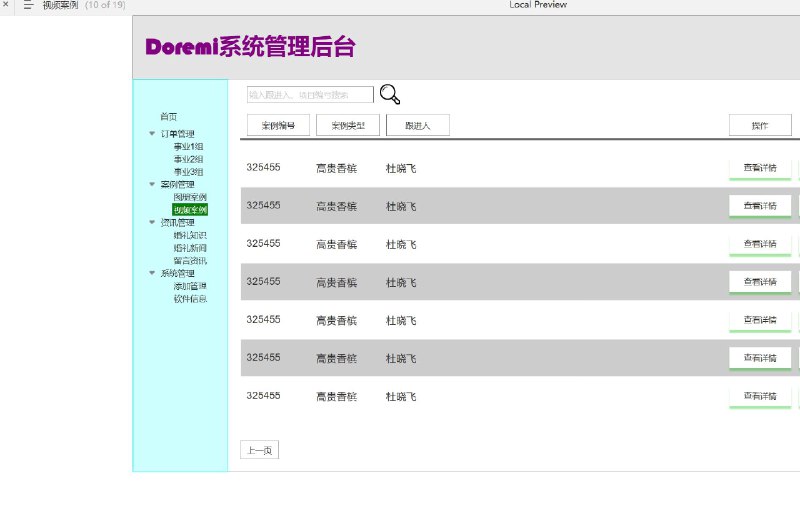Image resolution: width=800 pixels, height=526 pixels.
Task: Go to 首页 in the sidebar
Action: point(168,116)
